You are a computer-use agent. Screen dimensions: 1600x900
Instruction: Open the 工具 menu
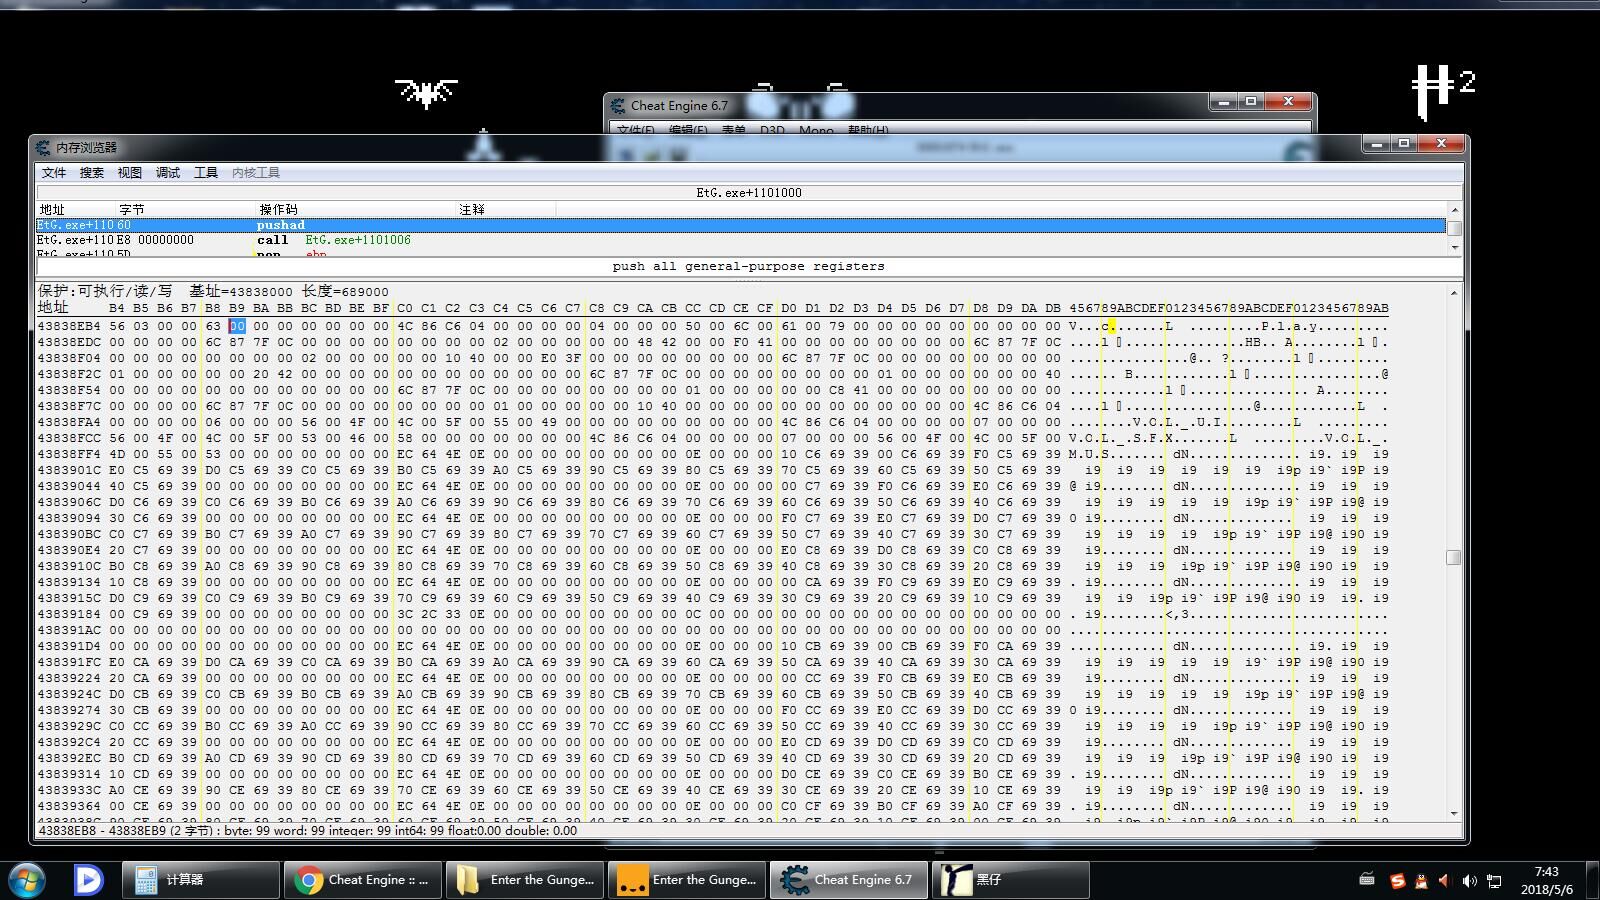pyautogui.click(x=205, y=173)
